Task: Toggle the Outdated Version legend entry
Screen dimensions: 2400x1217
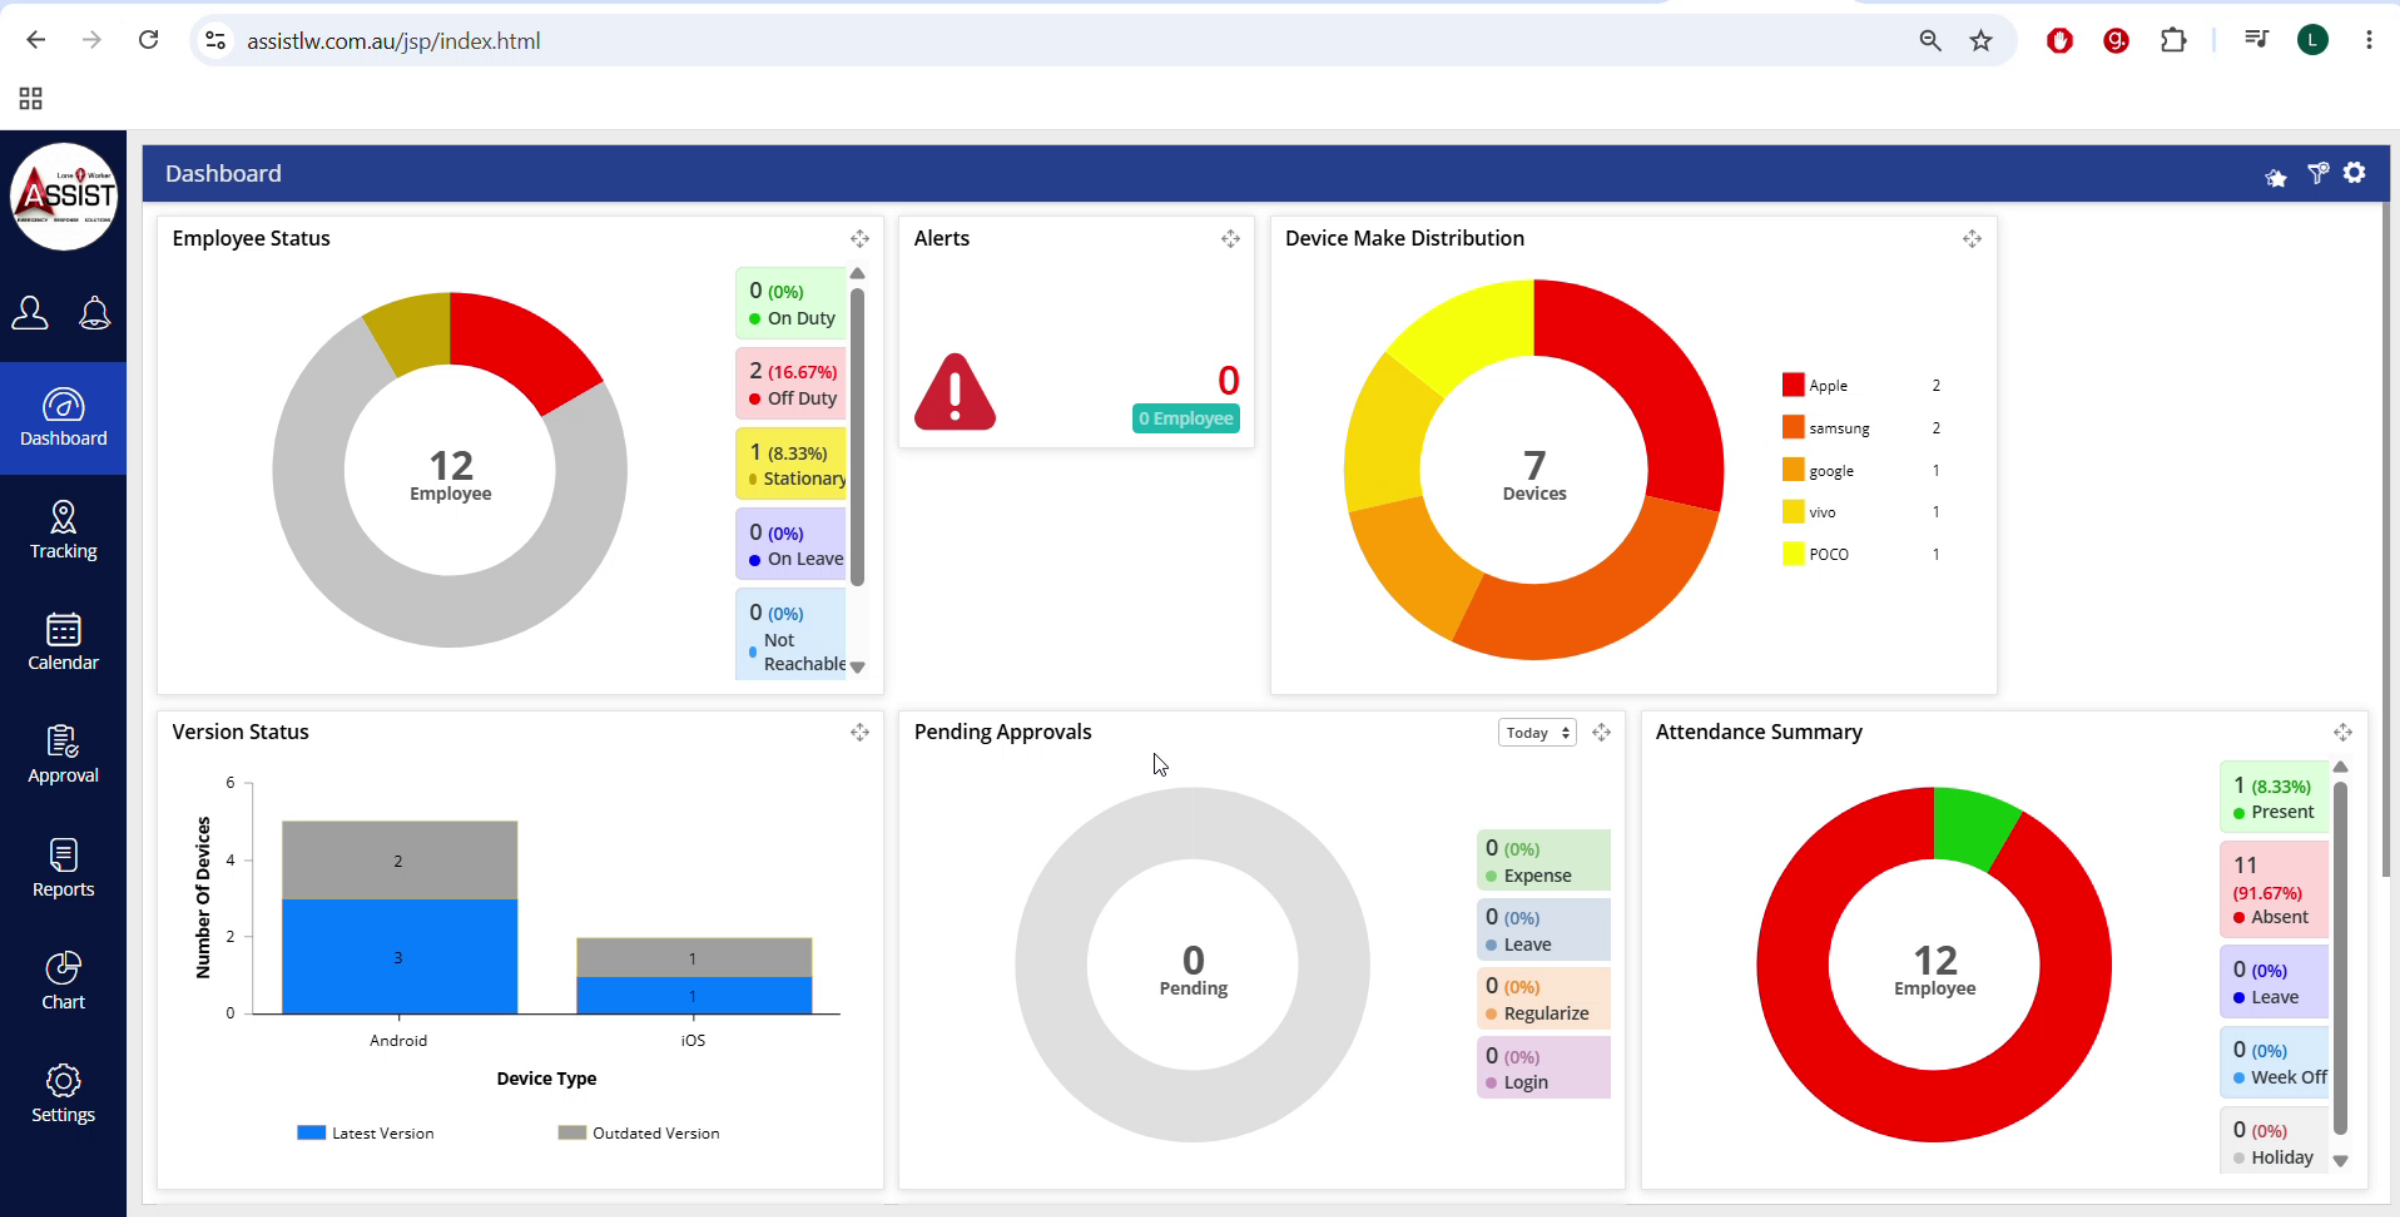Action: [639, 1133]
